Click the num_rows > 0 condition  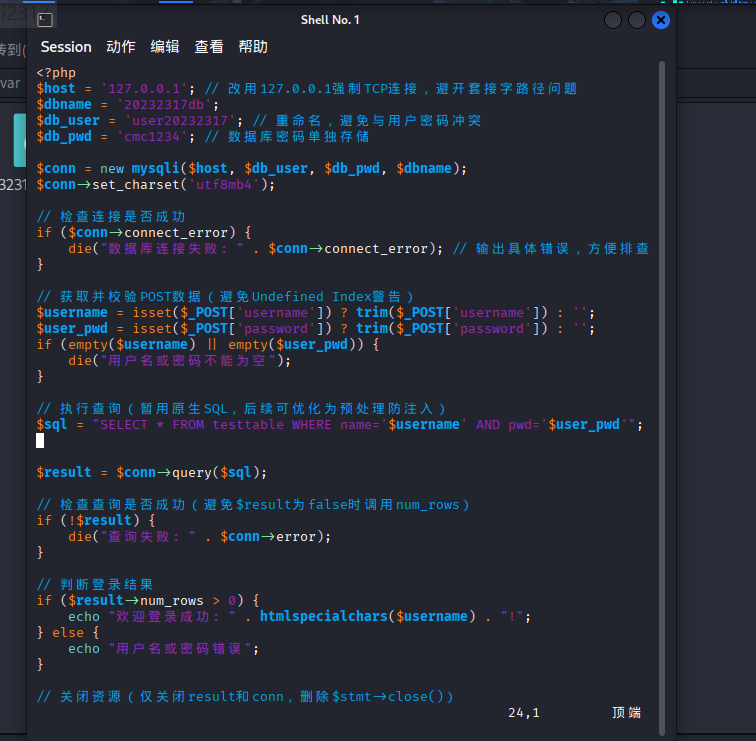[x=188, y=601]
